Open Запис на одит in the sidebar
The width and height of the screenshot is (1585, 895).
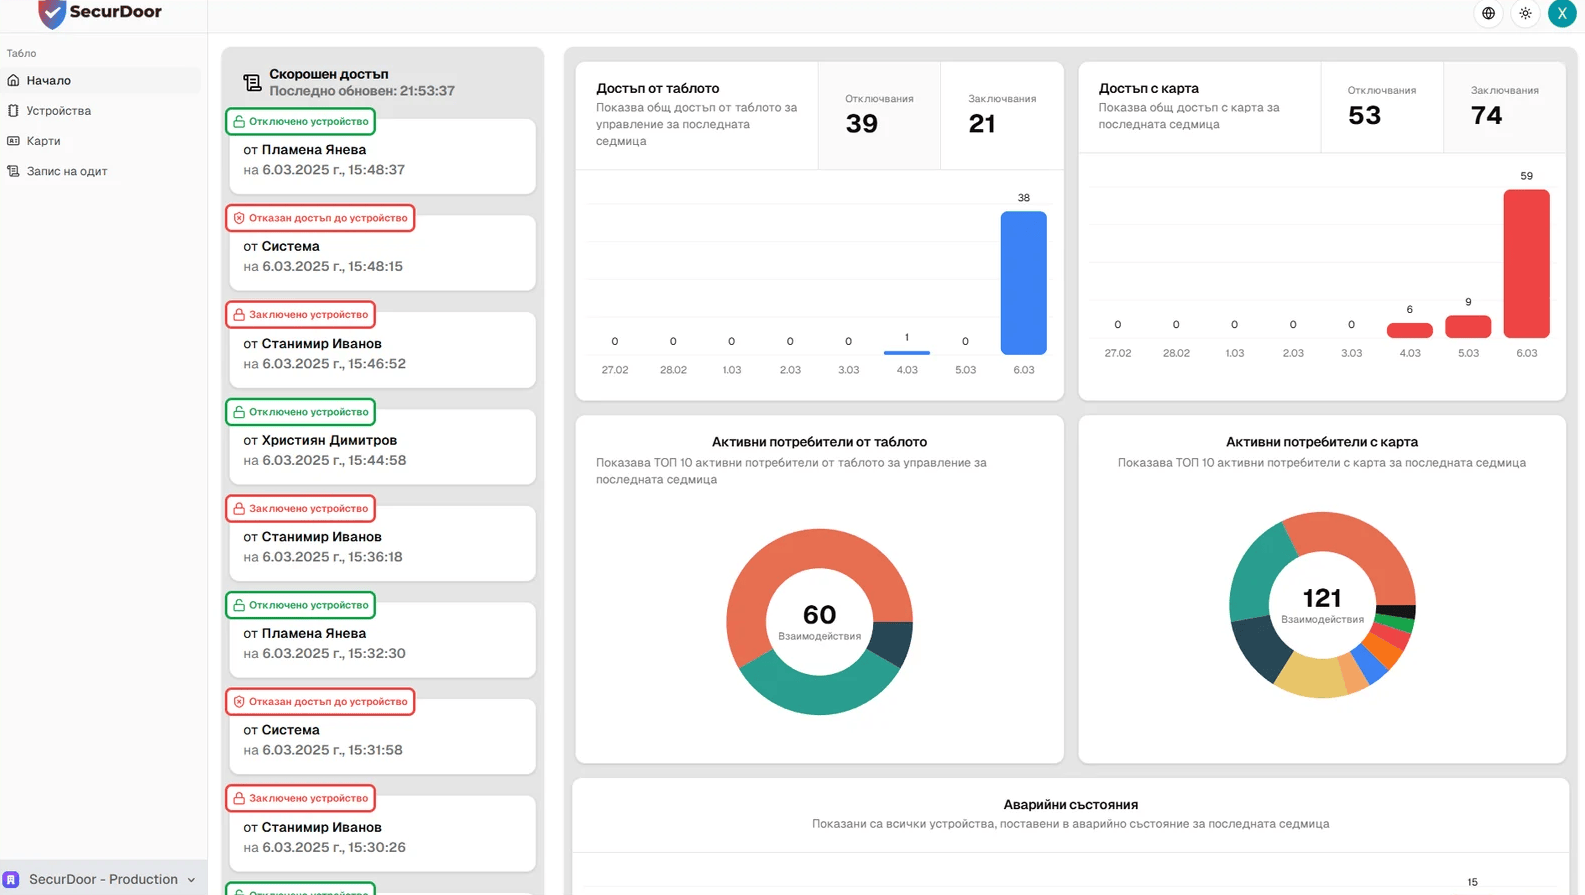point(100,171)
